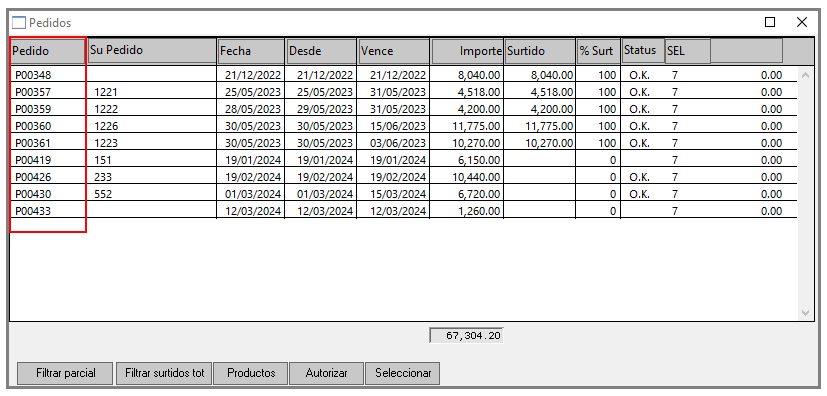The height and width of the screenshot is (396, 827).
Task: Click the % Surt column header
Action: 598,51
